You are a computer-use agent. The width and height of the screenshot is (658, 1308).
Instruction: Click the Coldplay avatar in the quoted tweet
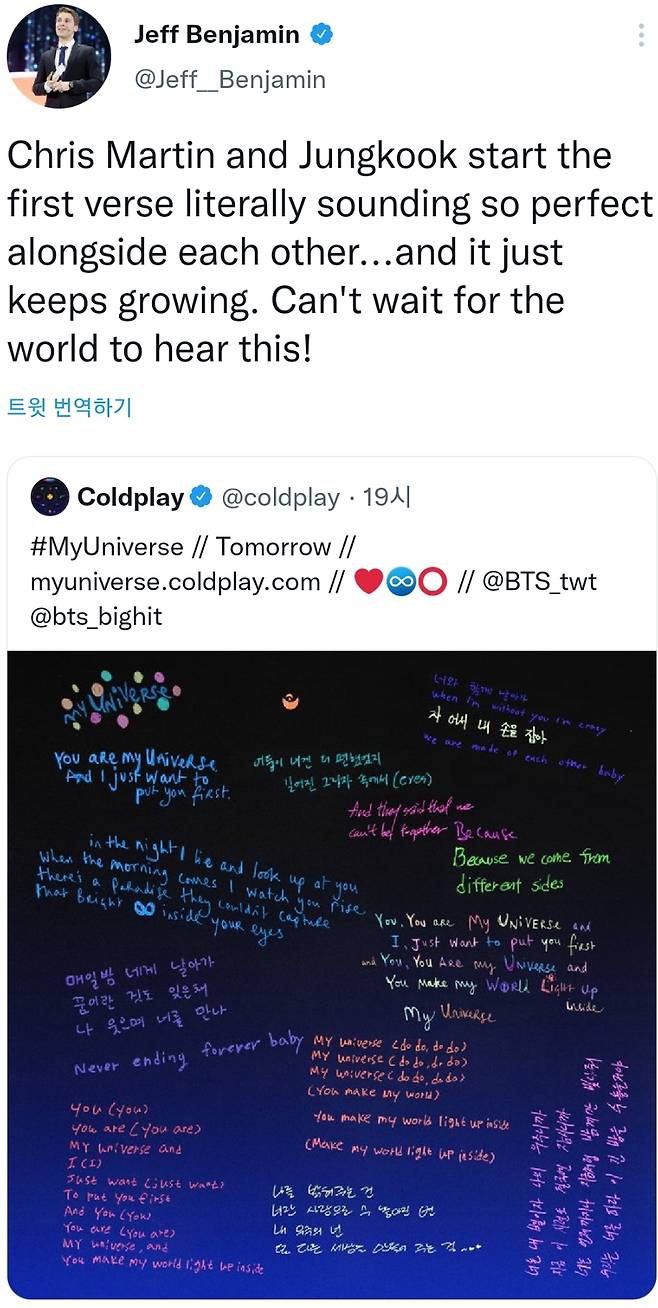tap(47, 496)
